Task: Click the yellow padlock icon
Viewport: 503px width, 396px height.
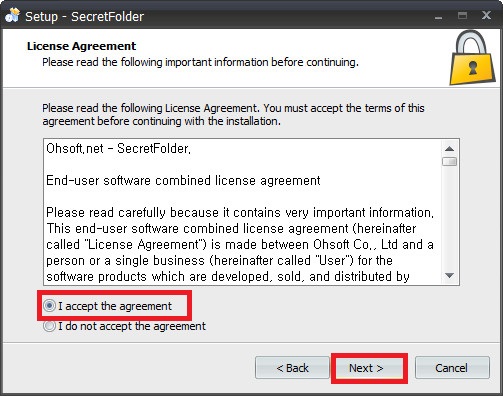Action: pyautogui.click(x=472, y=58)
